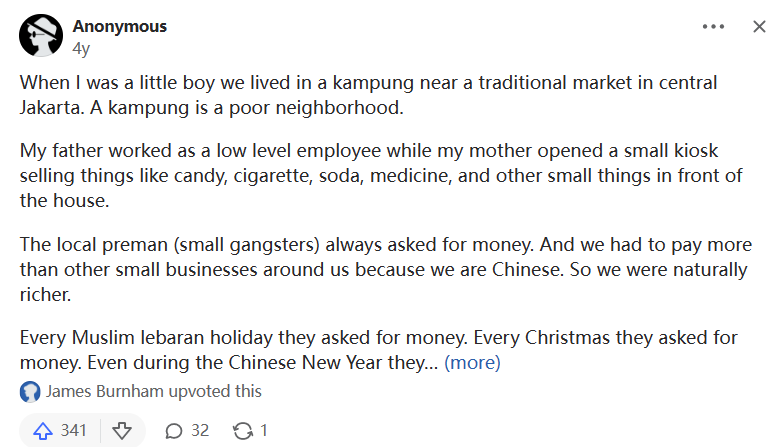Click the Anonymous profile avatar

click(x=39, y=36)
